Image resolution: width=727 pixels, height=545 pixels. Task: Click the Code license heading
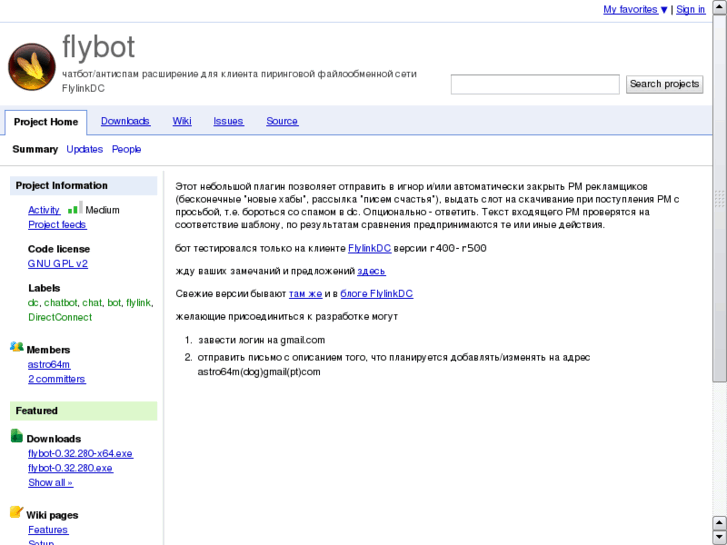59,249
